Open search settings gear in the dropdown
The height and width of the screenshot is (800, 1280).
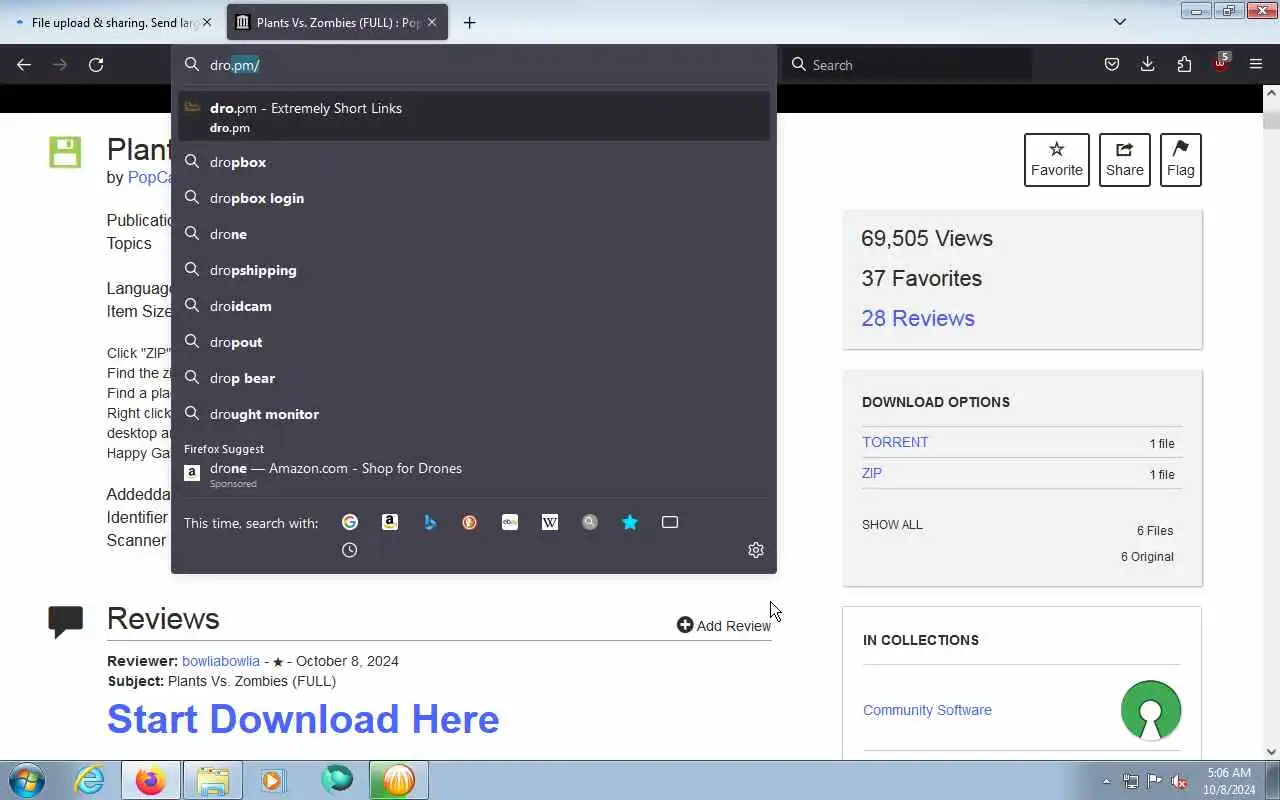(756, 550)
